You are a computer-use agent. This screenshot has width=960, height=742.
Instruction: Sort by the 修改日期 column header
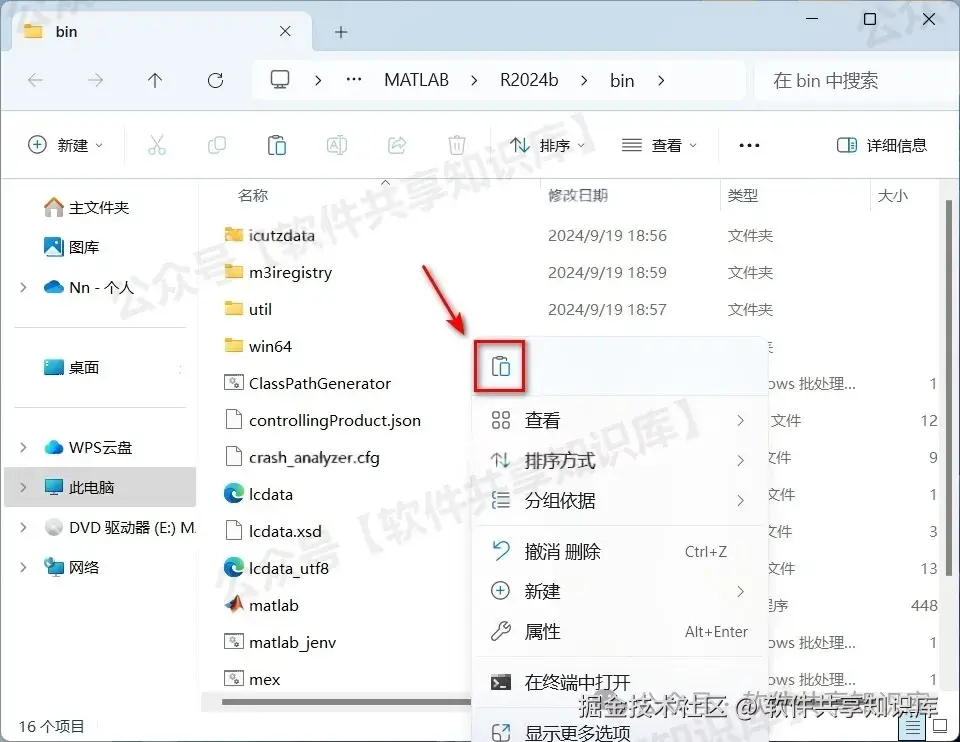coord(577,195)
